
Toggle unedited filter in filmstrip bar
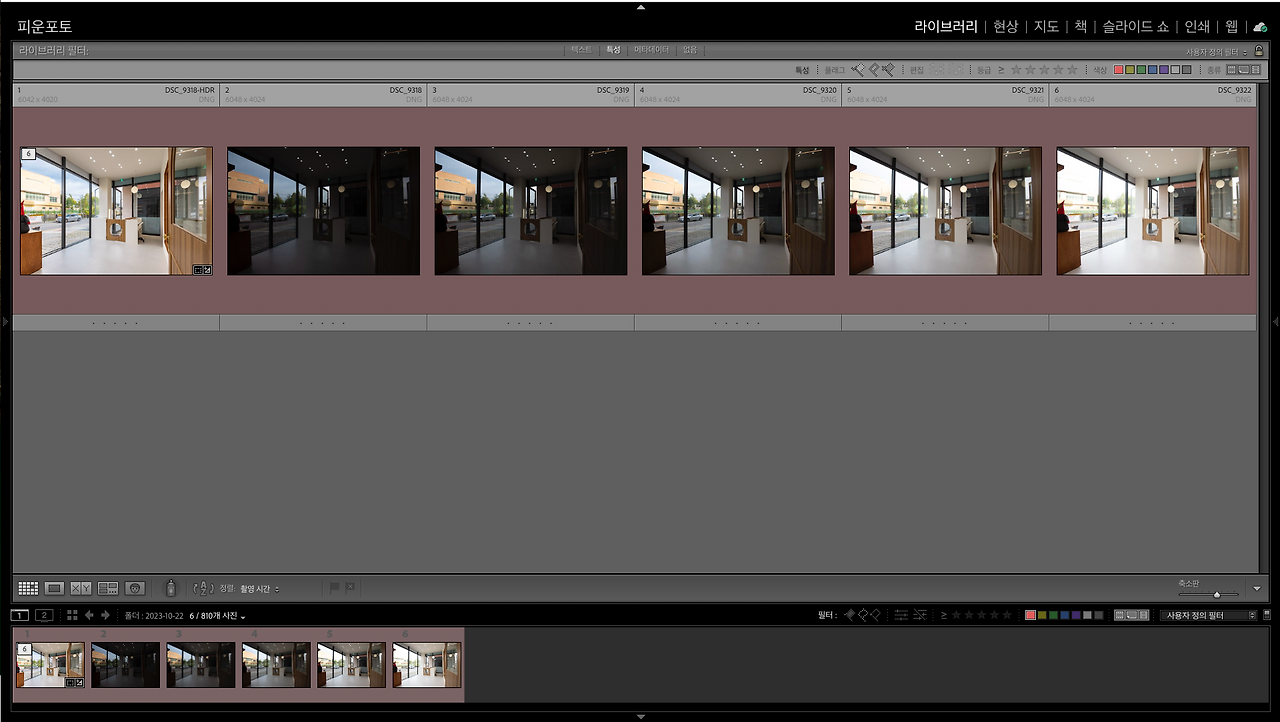920,615
